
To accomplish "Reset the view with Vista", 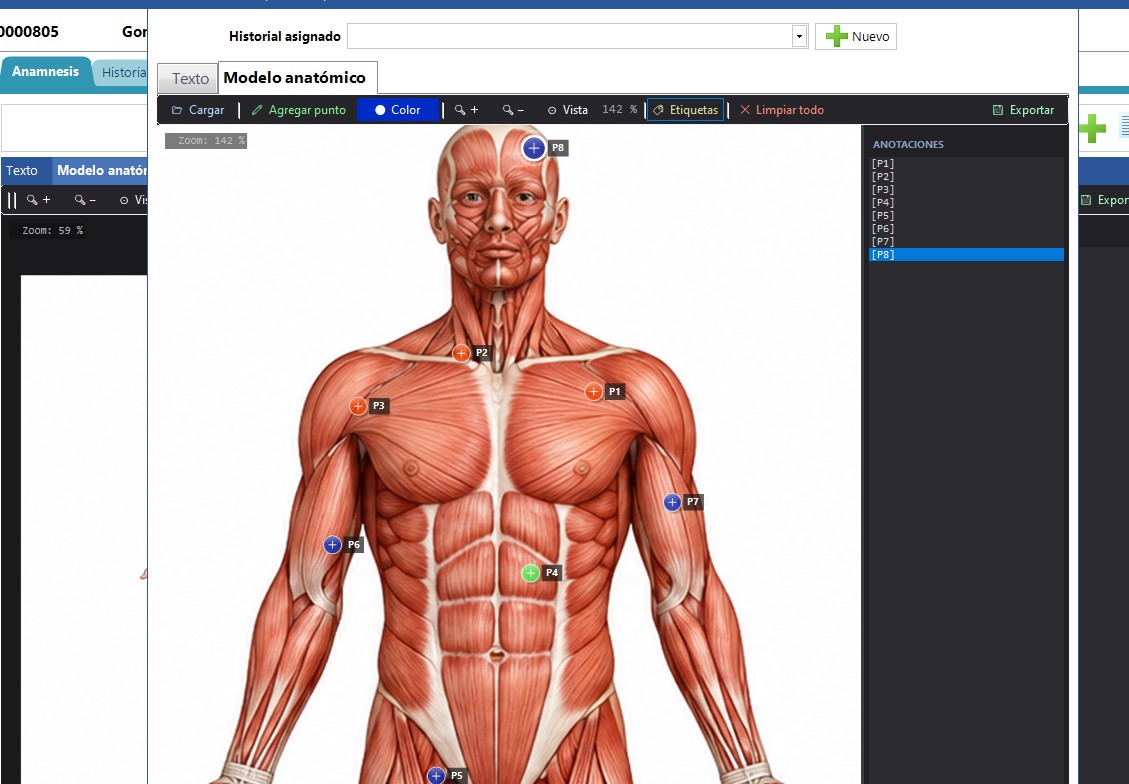I will tap(567, 110).
